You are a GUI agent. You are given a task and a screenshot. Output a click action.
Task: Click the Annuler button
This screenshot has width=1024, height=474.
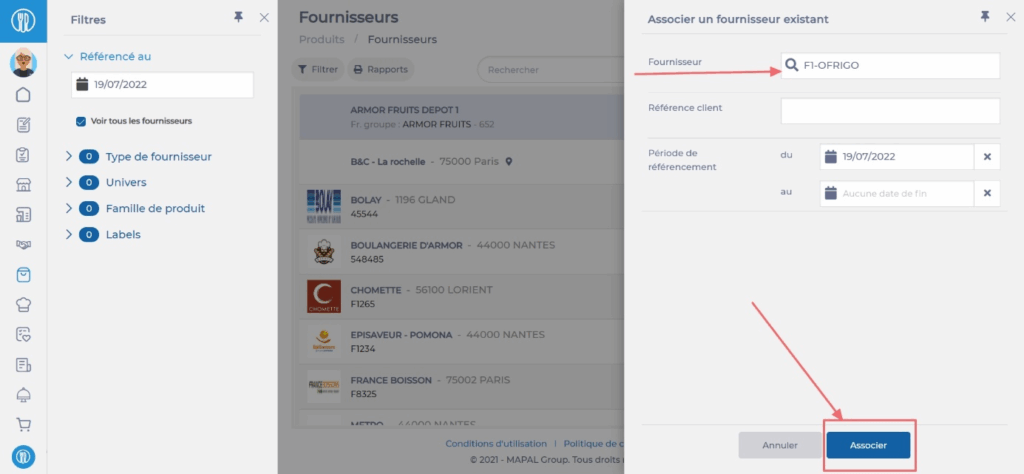tap(780, 445)
